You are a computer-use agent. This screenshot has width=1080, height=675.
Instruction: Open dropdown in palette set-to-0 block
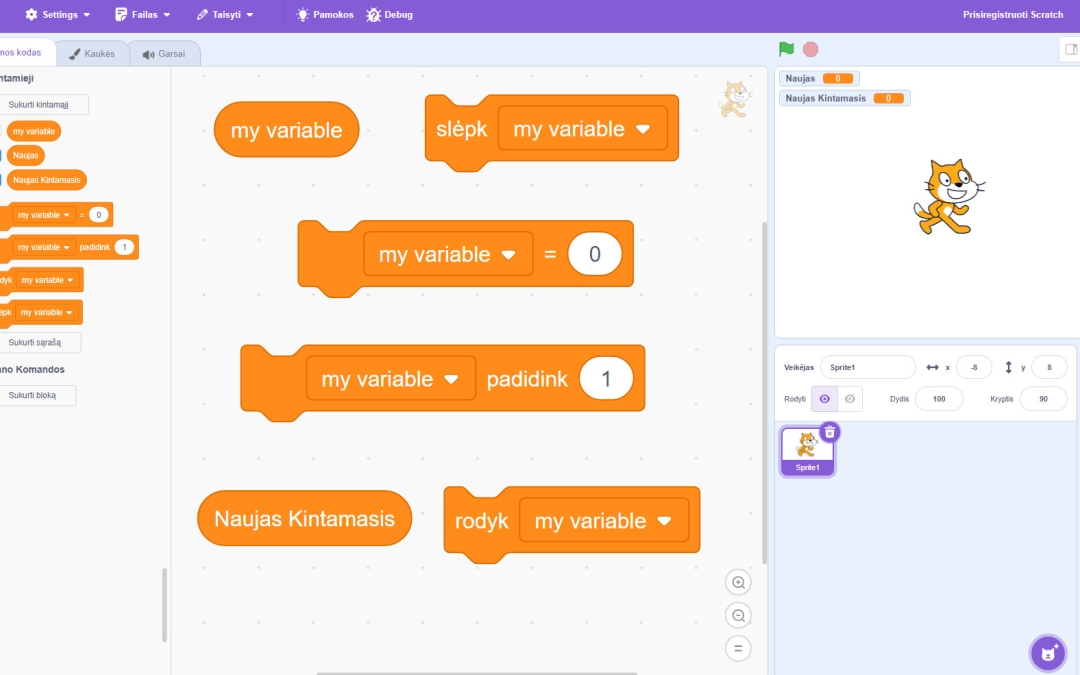pyautogui.click(x=45, y=215)
